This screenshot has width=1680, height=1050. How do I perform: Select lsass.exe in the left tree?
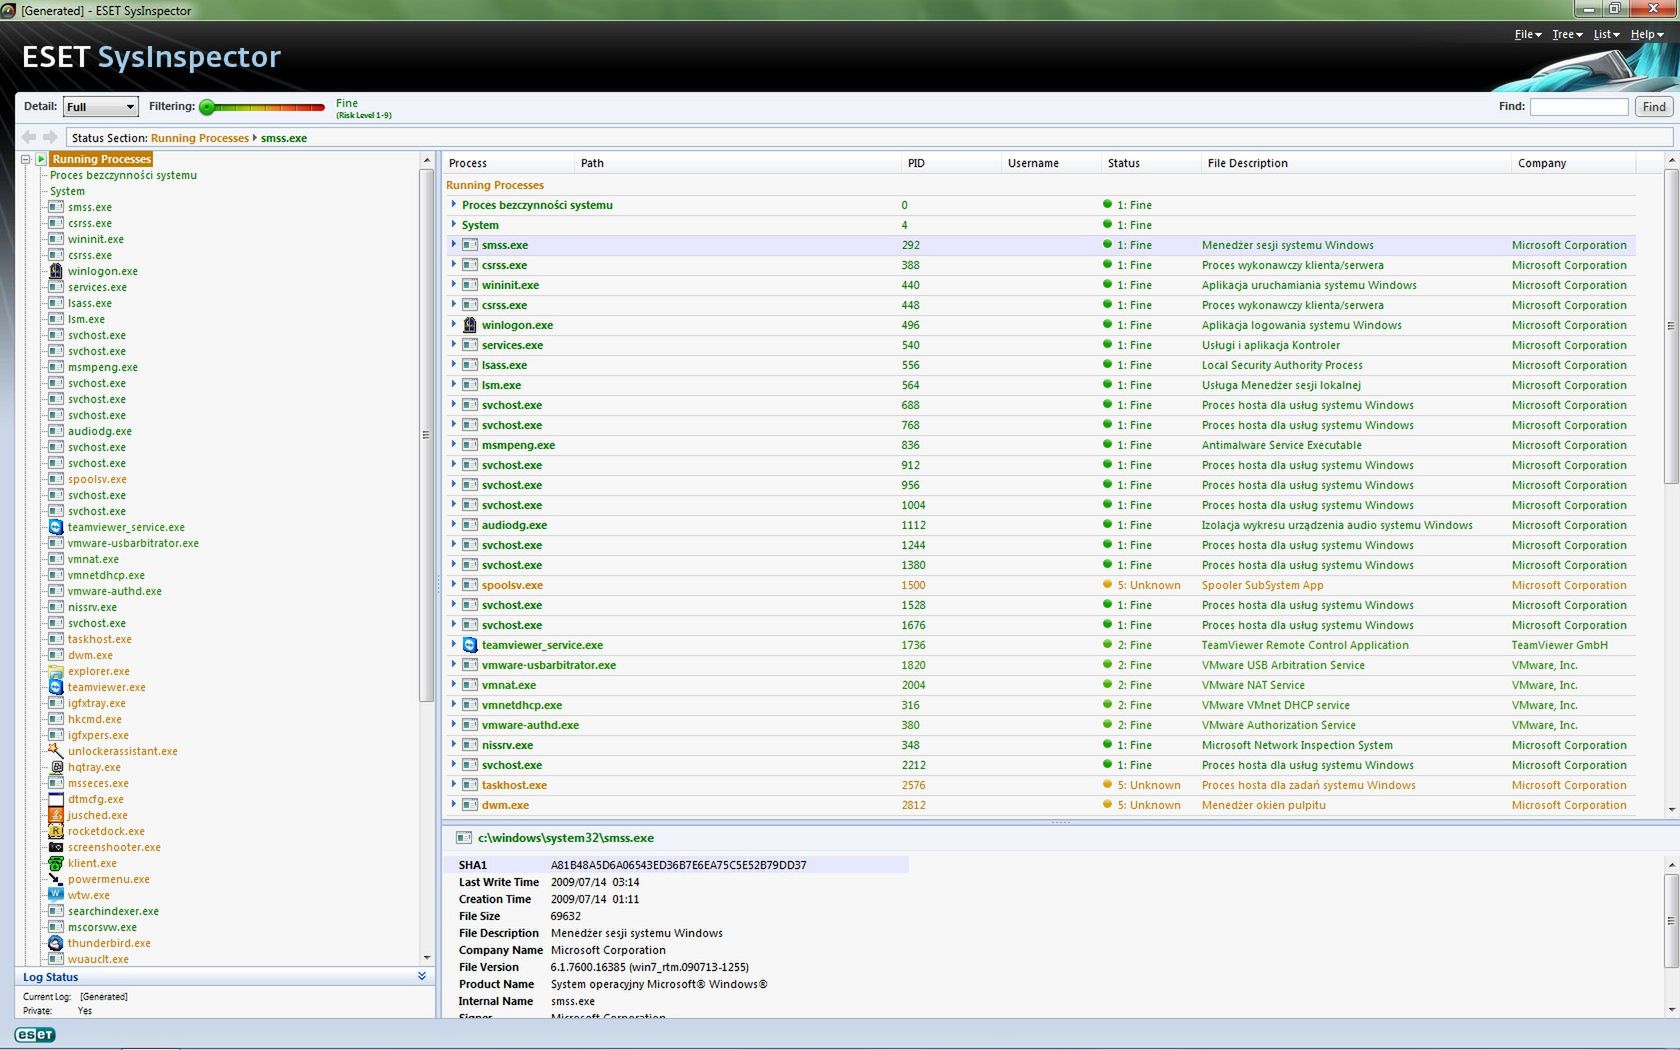tap(90, 303)
